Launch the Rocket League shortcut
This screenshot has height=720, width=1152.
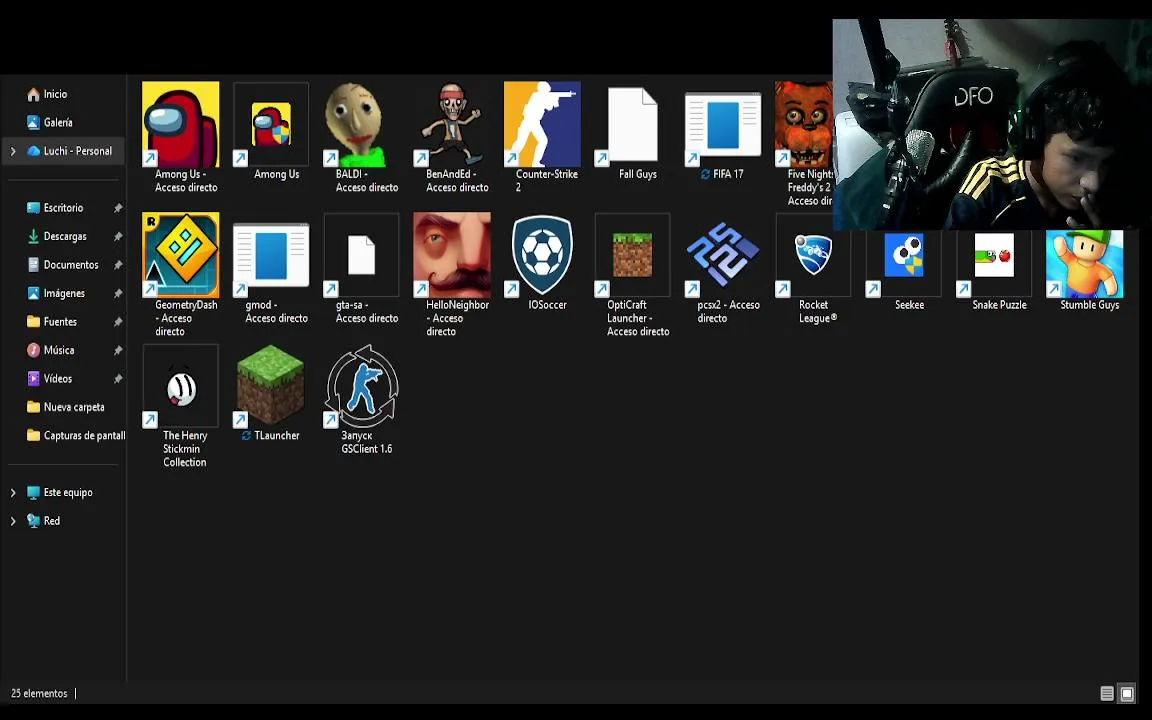(813, 255)
